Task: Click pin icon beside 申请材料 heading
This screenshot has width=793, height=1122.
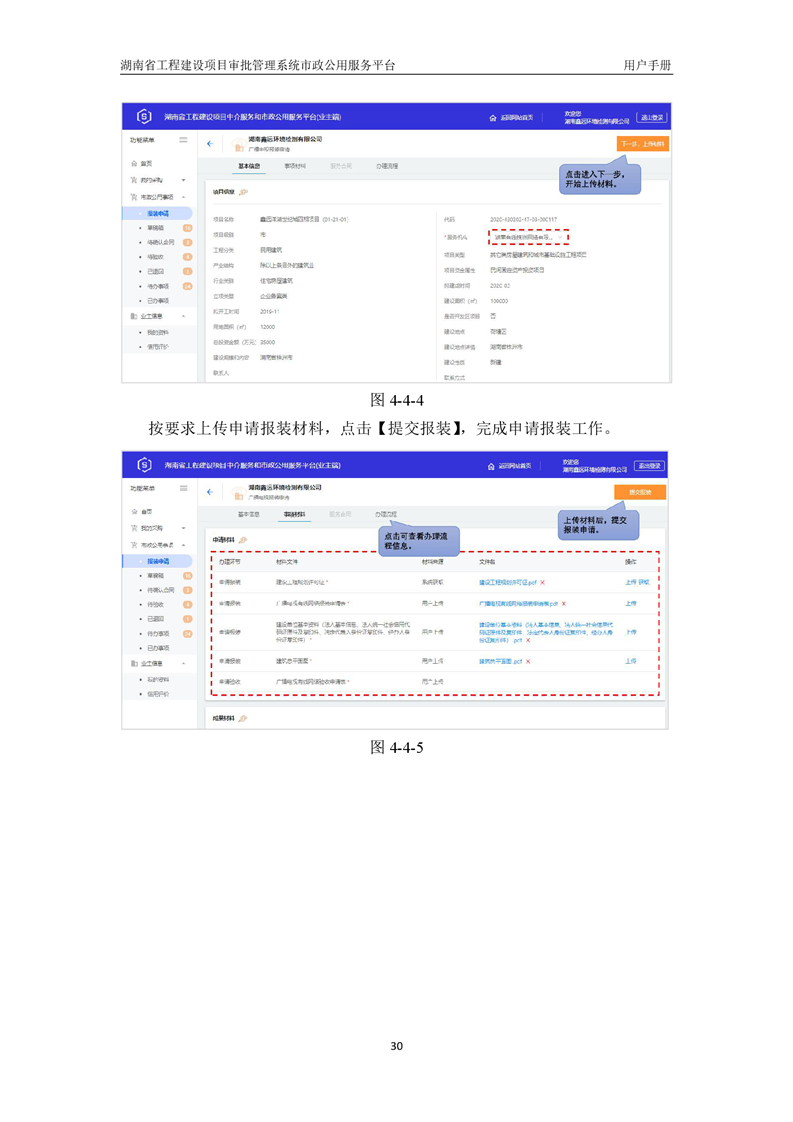Action: [243, 540]
